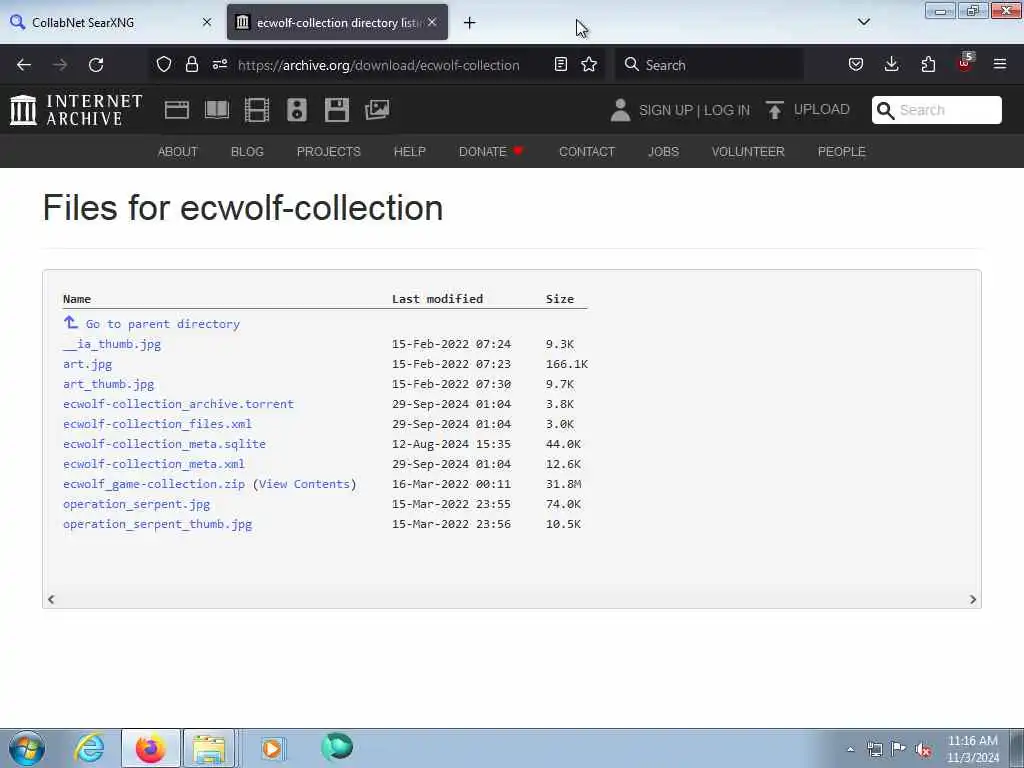The width and height of the screenshot is (1024, 768).
Task: Click the upload arrow icon
Action: pos(775,110)
